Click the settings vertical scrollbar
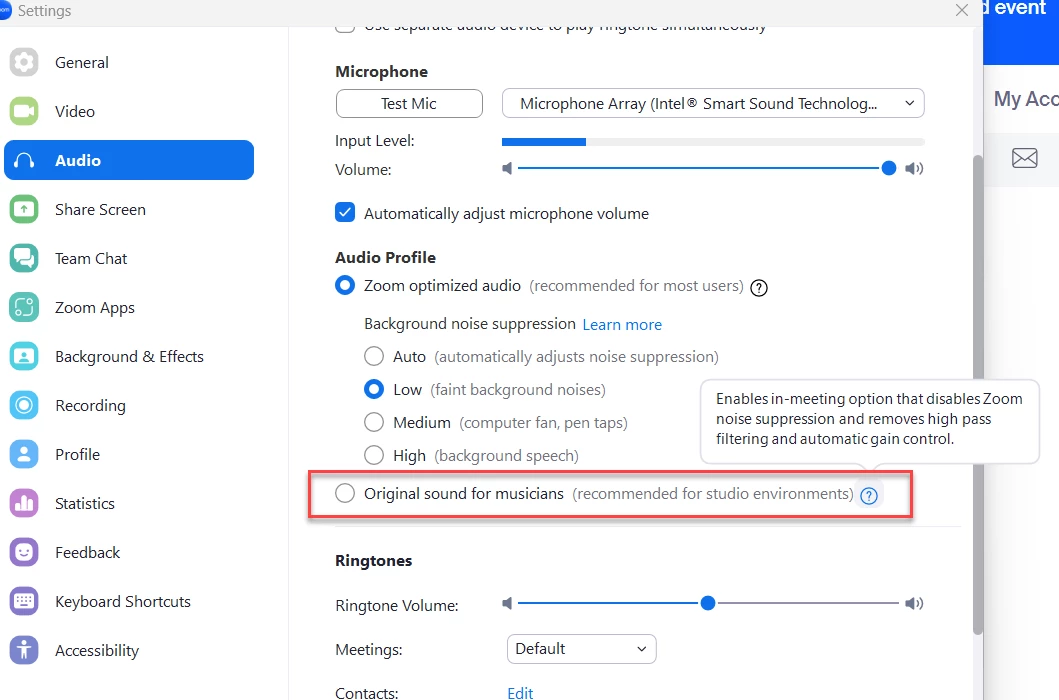 [978, 395]
